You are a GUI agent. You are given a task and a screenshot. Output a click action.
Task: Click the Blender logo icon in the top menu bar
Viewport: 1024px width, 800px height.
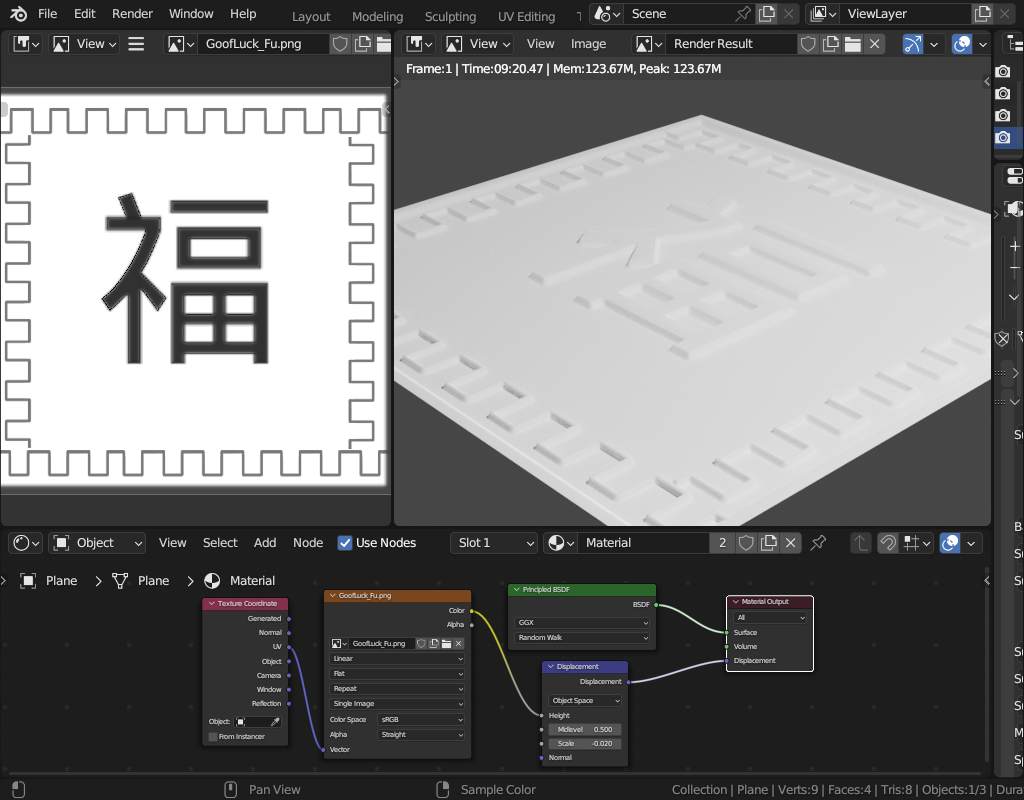click(x=18, y=13)
